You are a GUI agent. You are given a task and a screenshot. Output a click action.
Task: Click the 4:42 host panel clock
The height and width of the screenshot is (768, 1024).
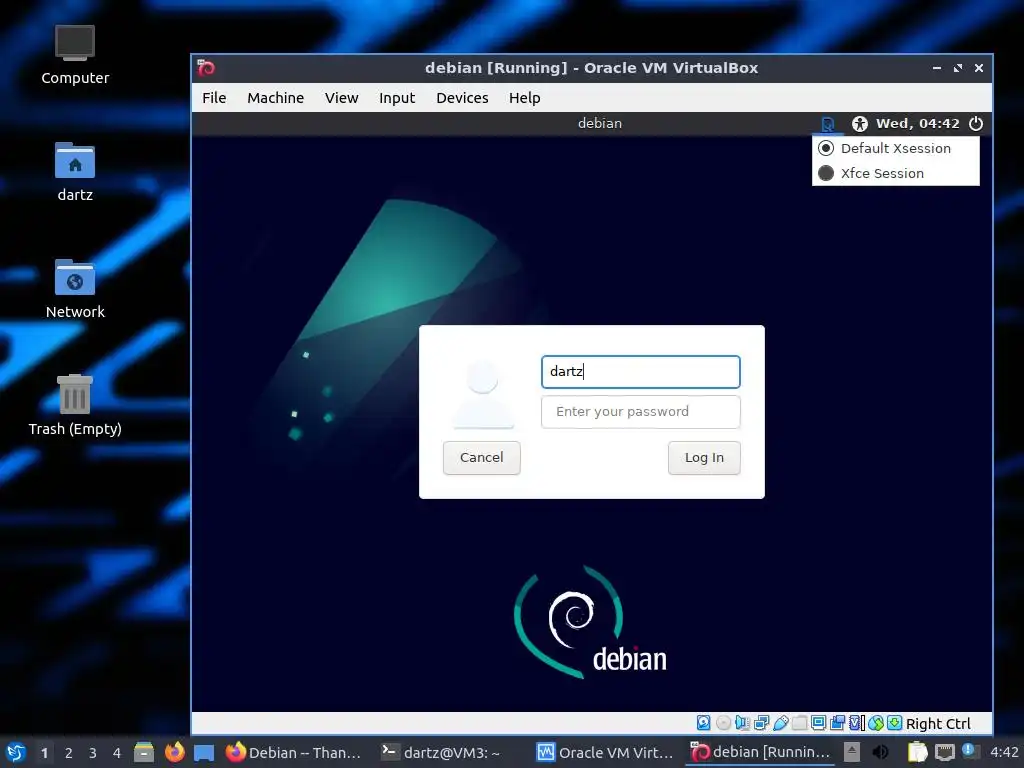click(x=1004, y=752)
